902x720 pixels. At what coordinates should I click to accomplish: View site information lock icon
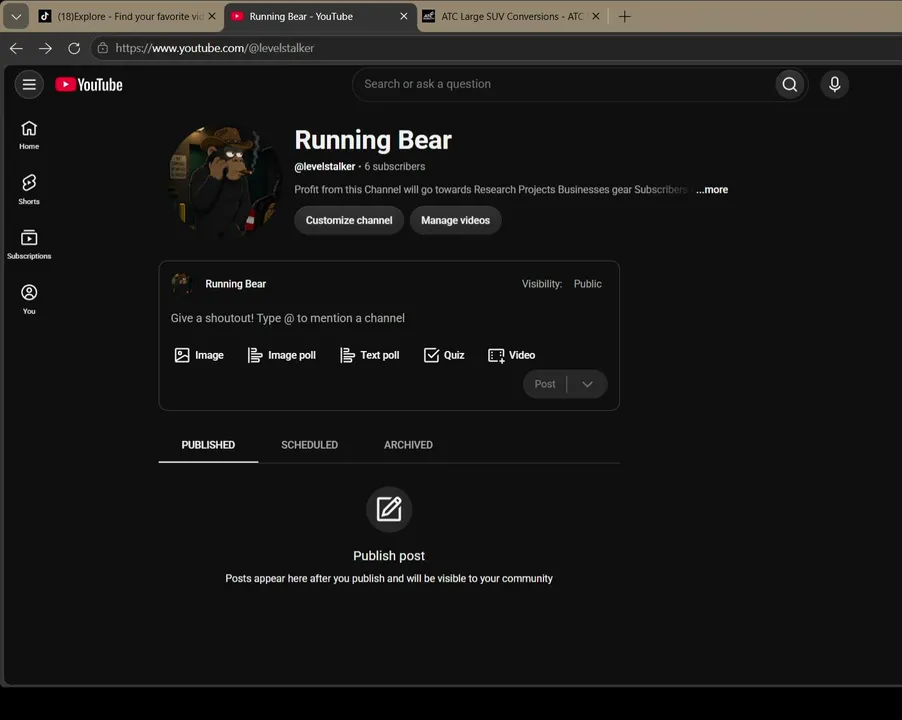click(x=102, y=48)
